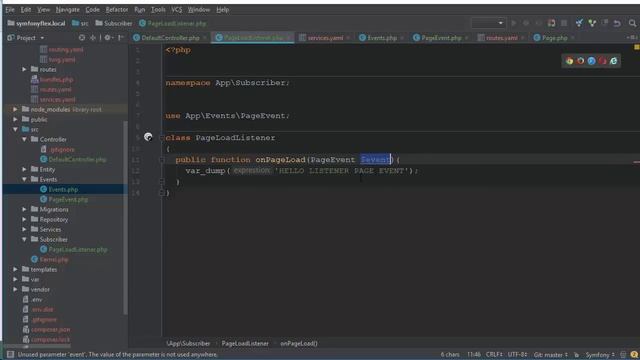640x360 pixels.
Task: Click the VCS commit icon
Action: (x=592, y=23)
